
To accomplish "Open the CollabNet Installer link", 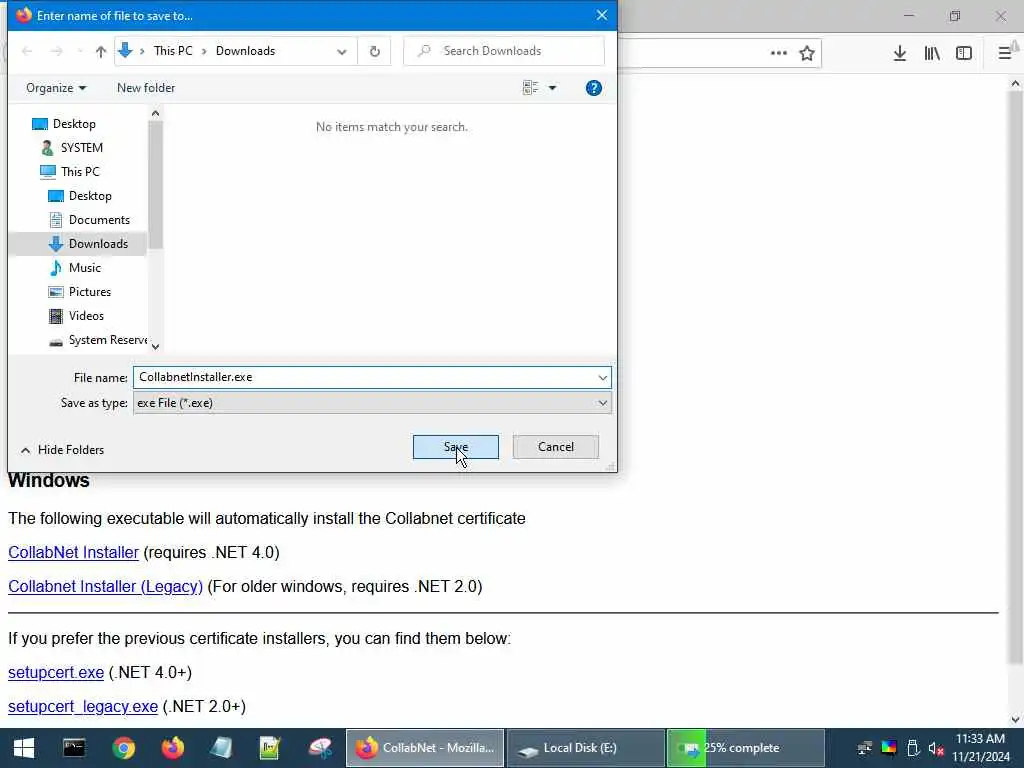I will tap(73, 552).
